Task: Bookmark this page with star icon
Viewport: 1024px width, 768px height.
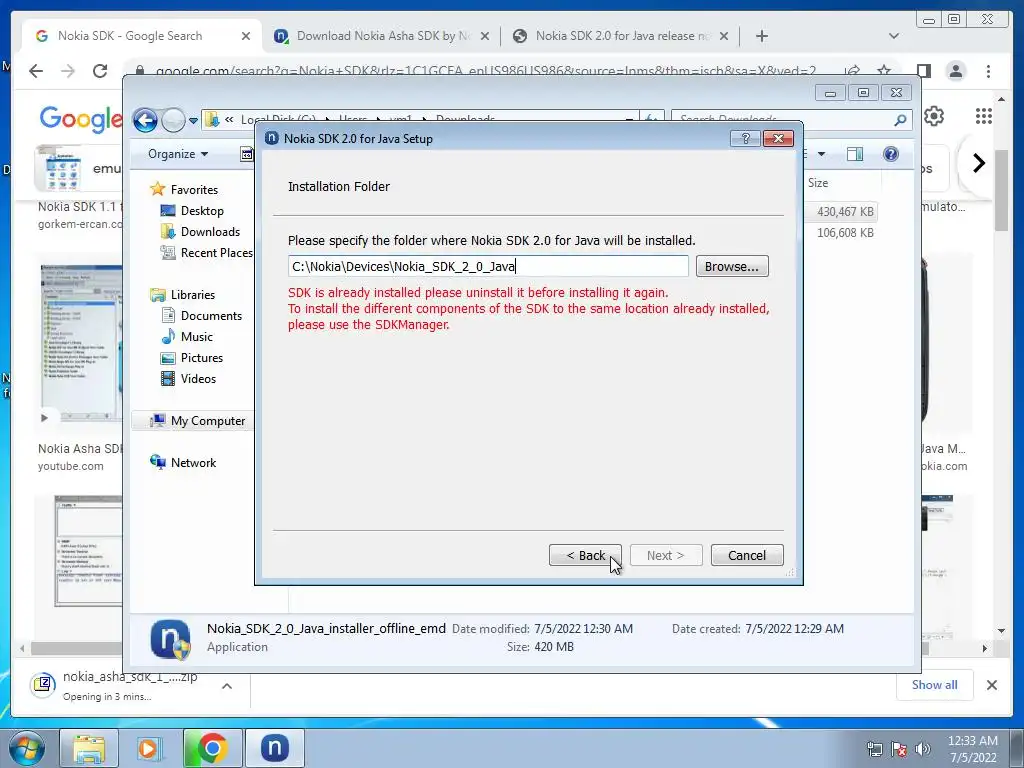Action: click(884, 70)
